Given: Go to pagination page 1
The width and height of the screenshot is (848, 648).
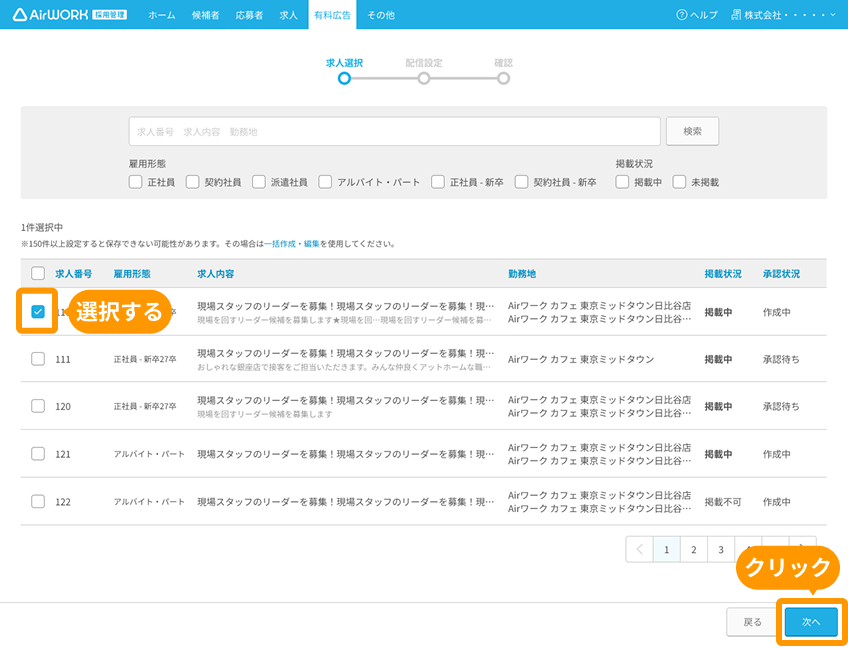Looking at the screenshot, I should point(666,550).
